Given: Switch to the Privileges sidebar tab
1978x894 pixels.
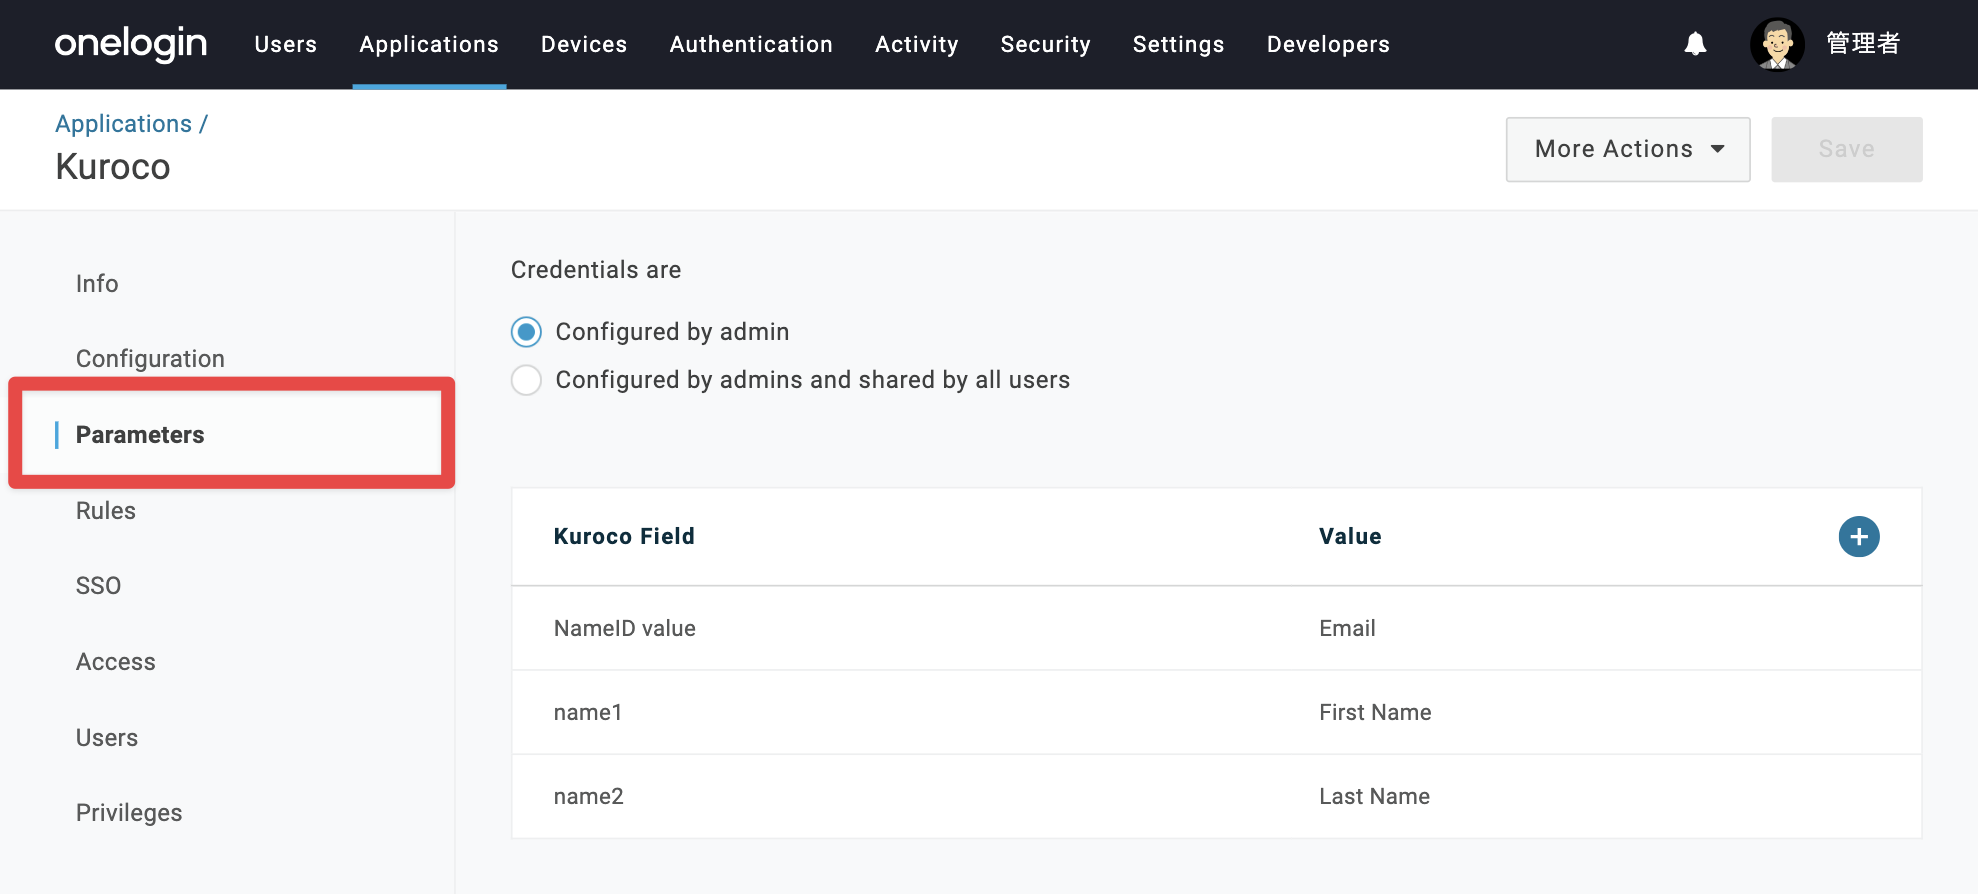Looking at the screenshot, I should click(129, 813).
